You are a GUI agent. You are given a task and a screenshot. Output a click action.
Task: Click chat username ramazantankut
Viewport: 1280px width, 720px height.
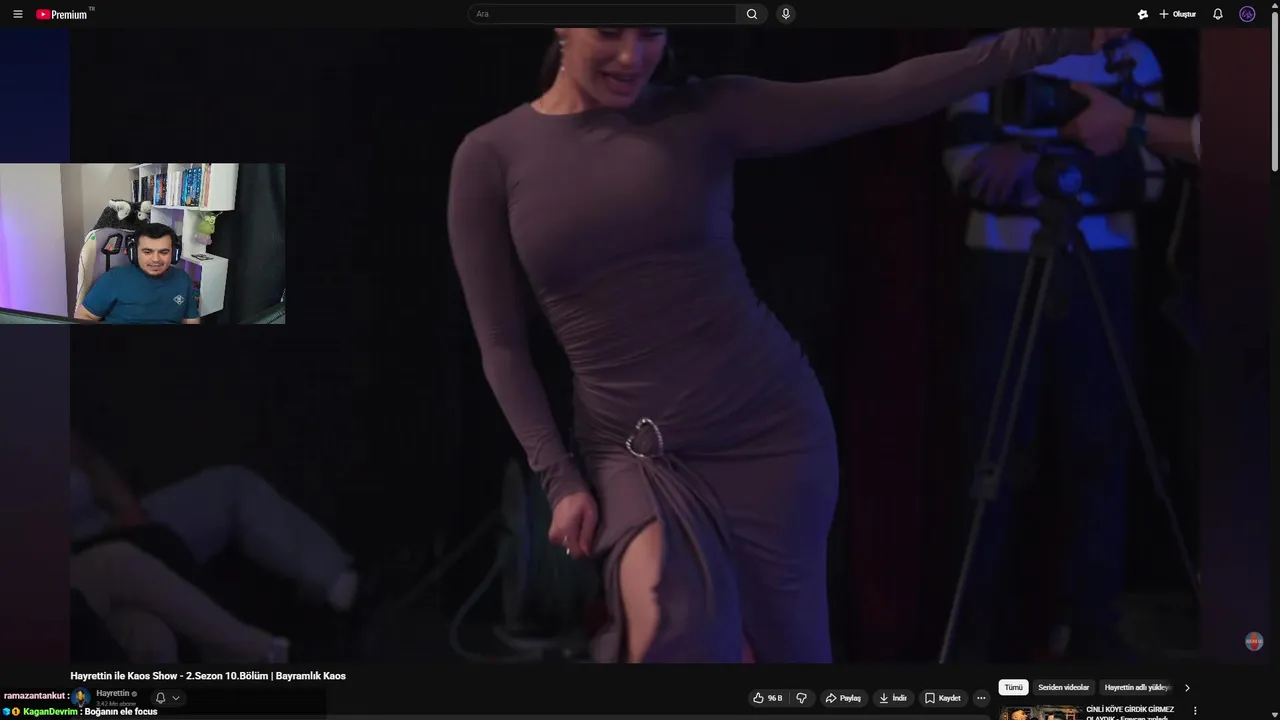(35, 696)
